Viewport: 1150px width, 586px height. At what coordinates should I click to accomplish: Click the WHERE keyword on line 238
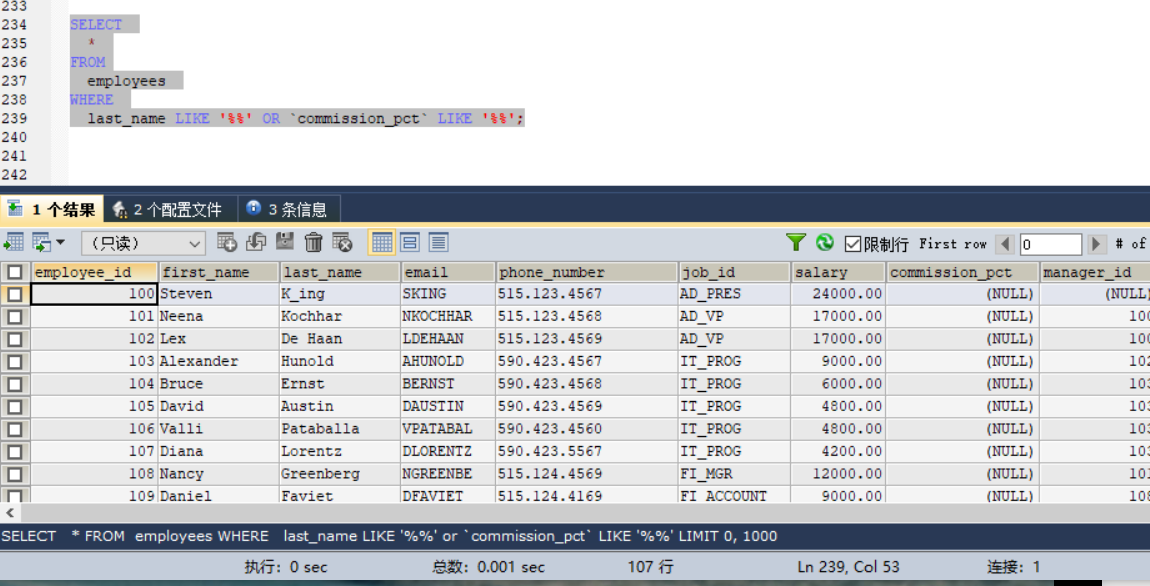pos(92,100)
